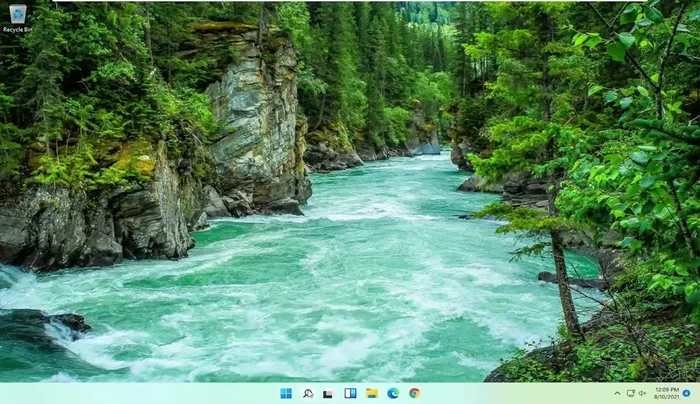Click the Recycle Bin text label
Screen dimensions: 700x404
click(x=17, y=30)
